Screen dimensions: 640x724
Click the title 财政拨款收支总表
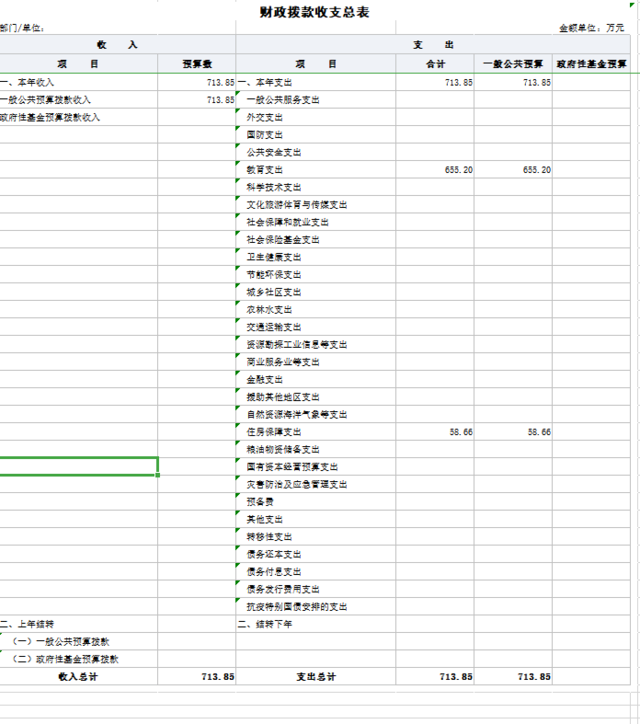coord(314,12)
